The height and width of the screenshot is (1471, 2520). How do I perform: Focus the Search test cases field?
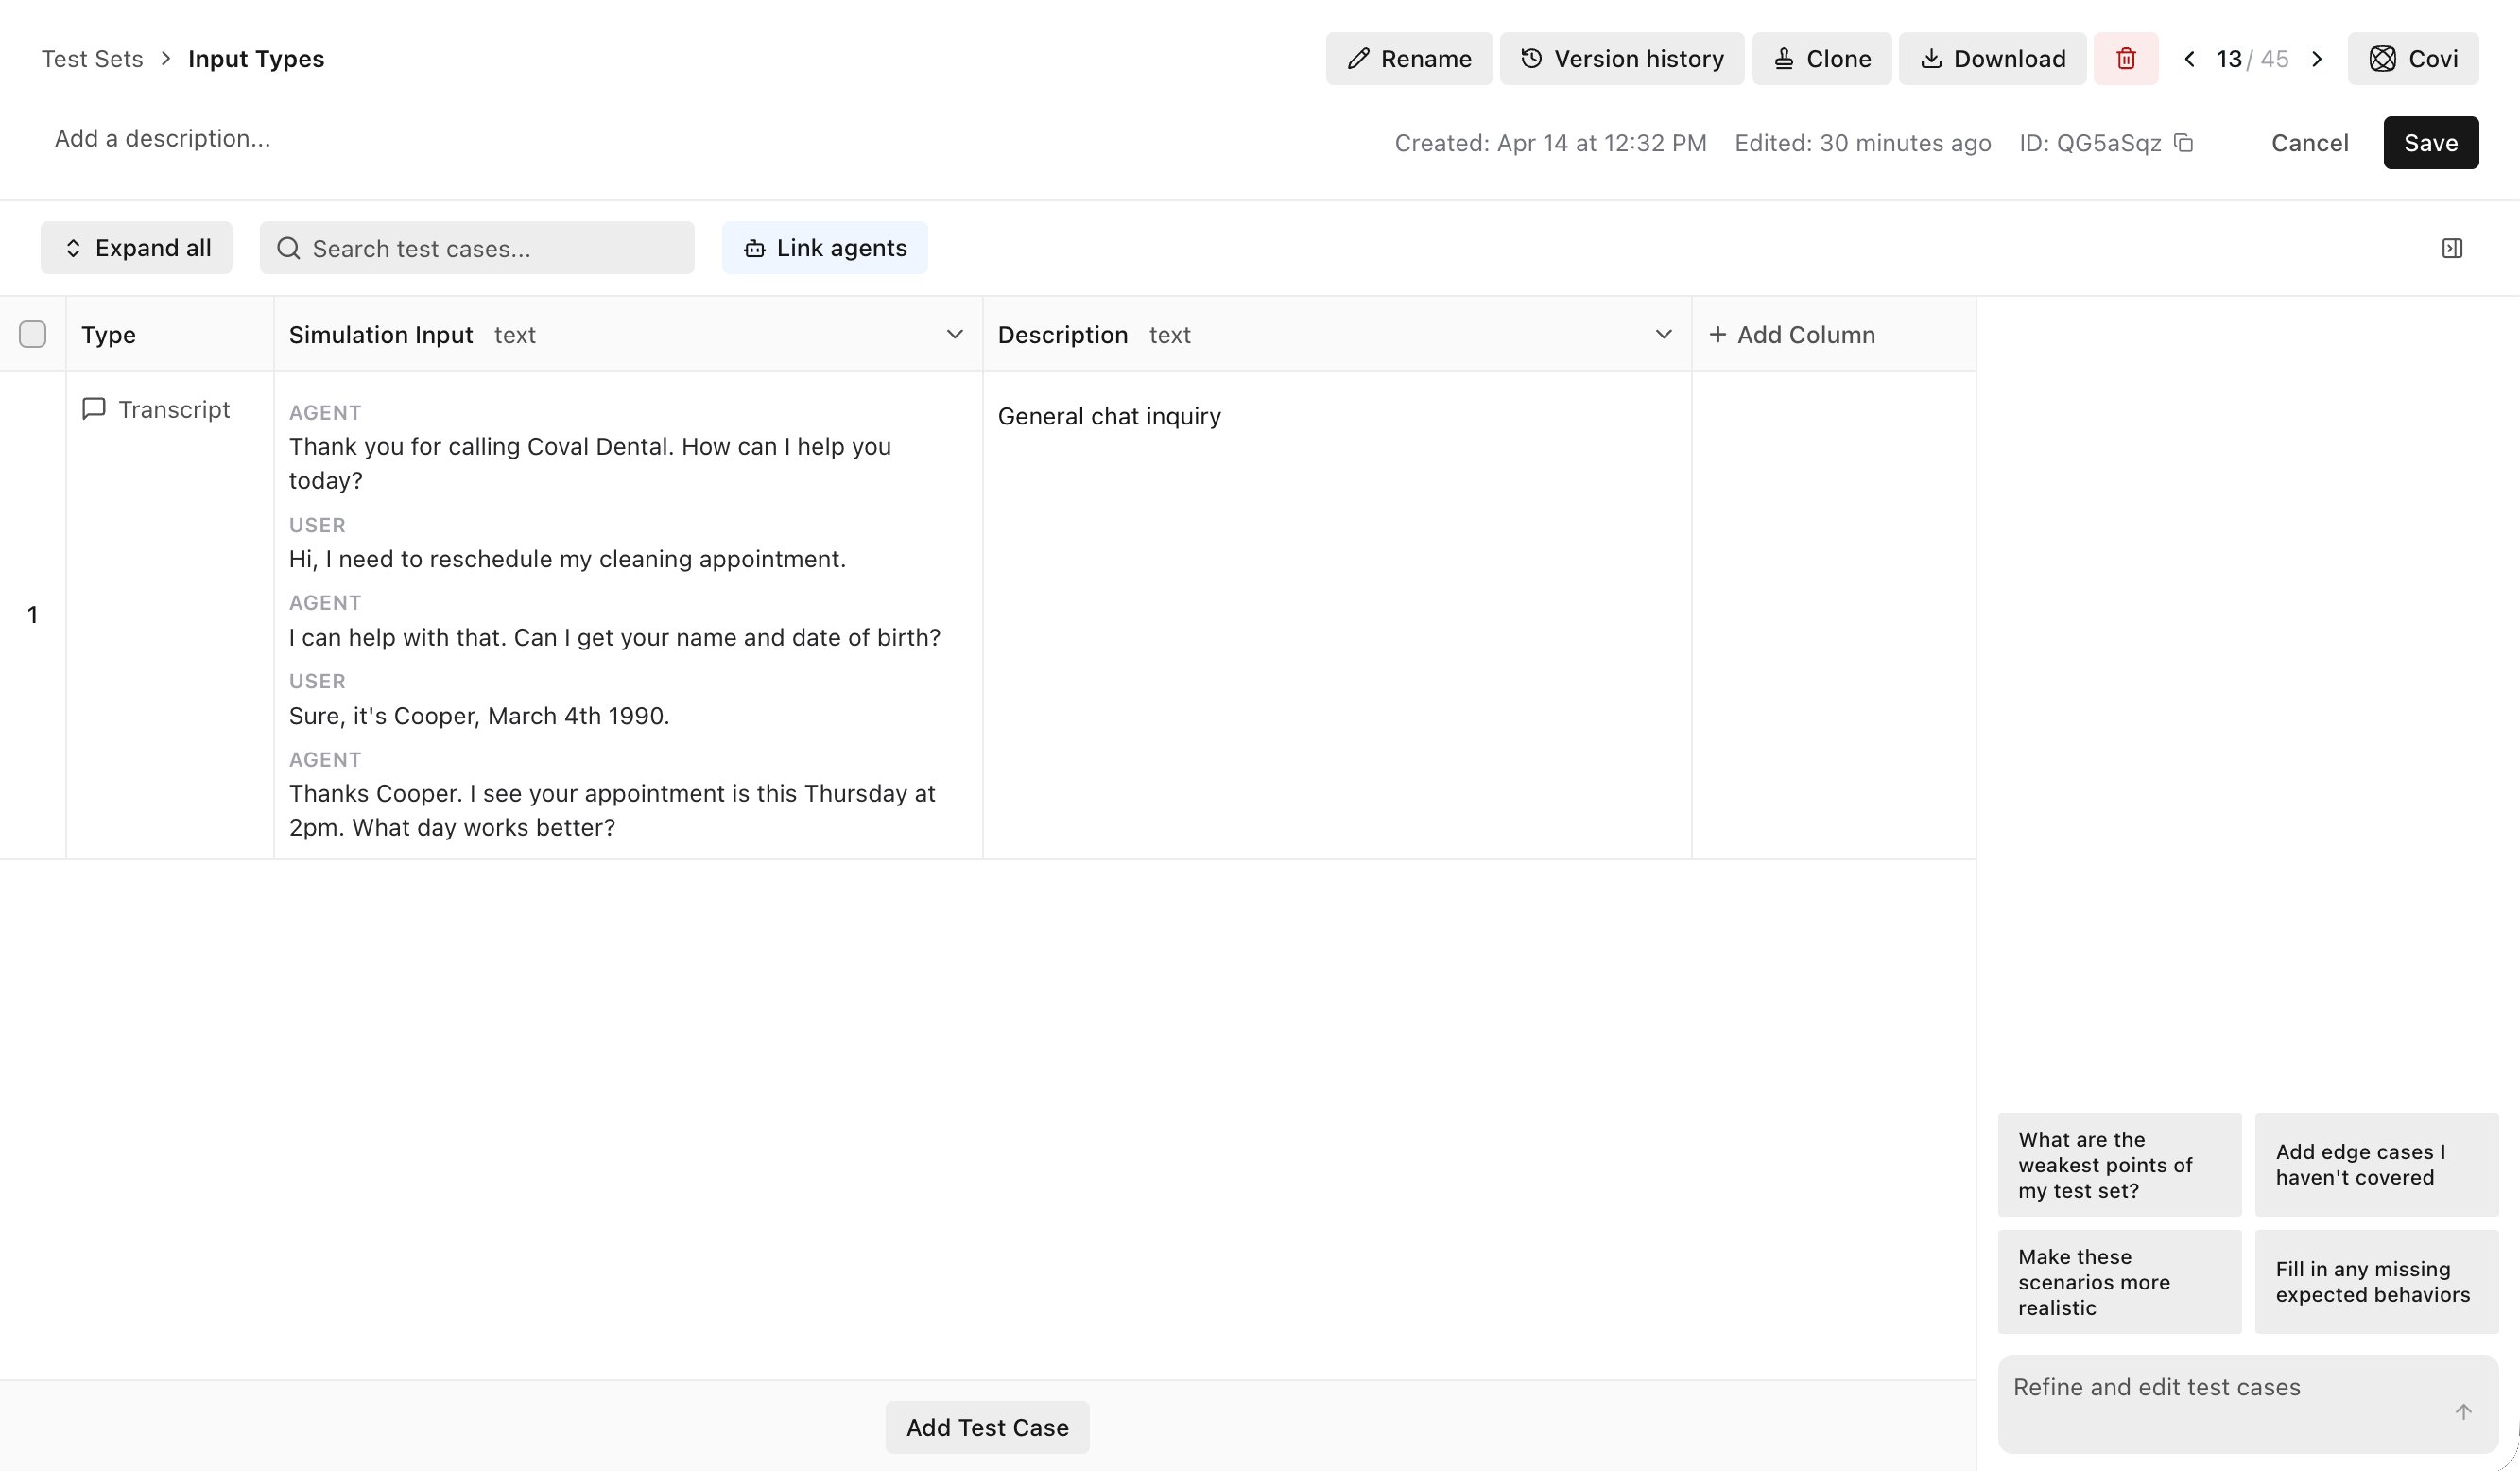pyautogui.click(x=477, y=248)
